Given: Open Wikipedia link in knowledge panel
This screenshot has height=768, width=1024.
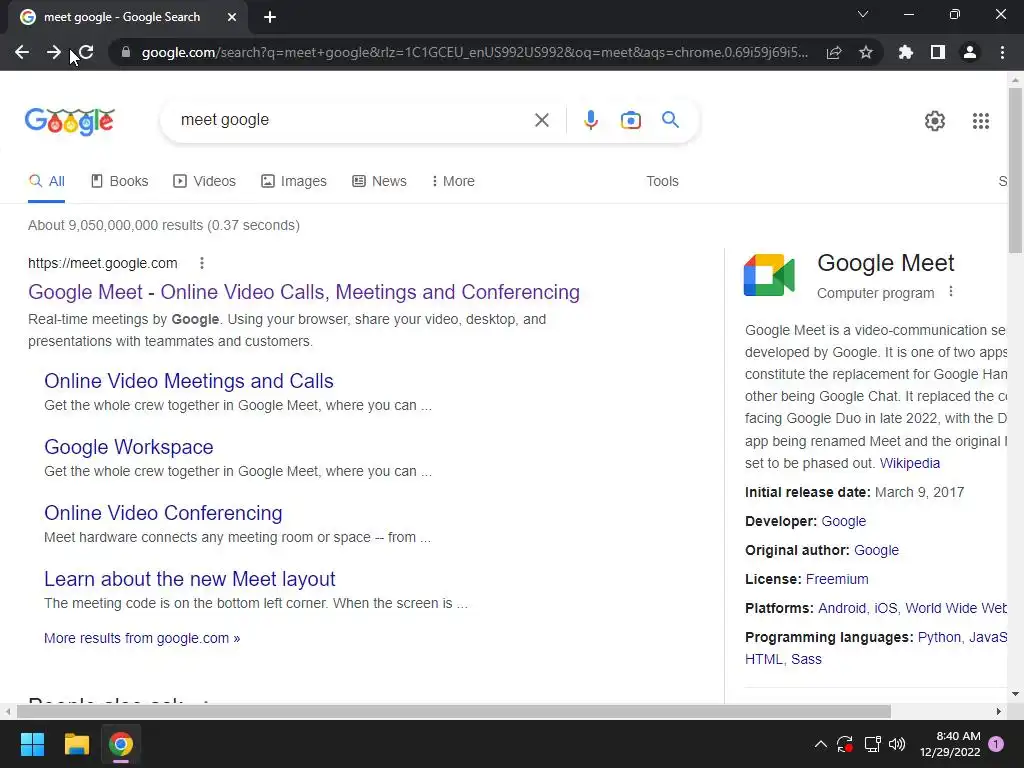Looking at the screenshot, I should (x=910, y=463).
